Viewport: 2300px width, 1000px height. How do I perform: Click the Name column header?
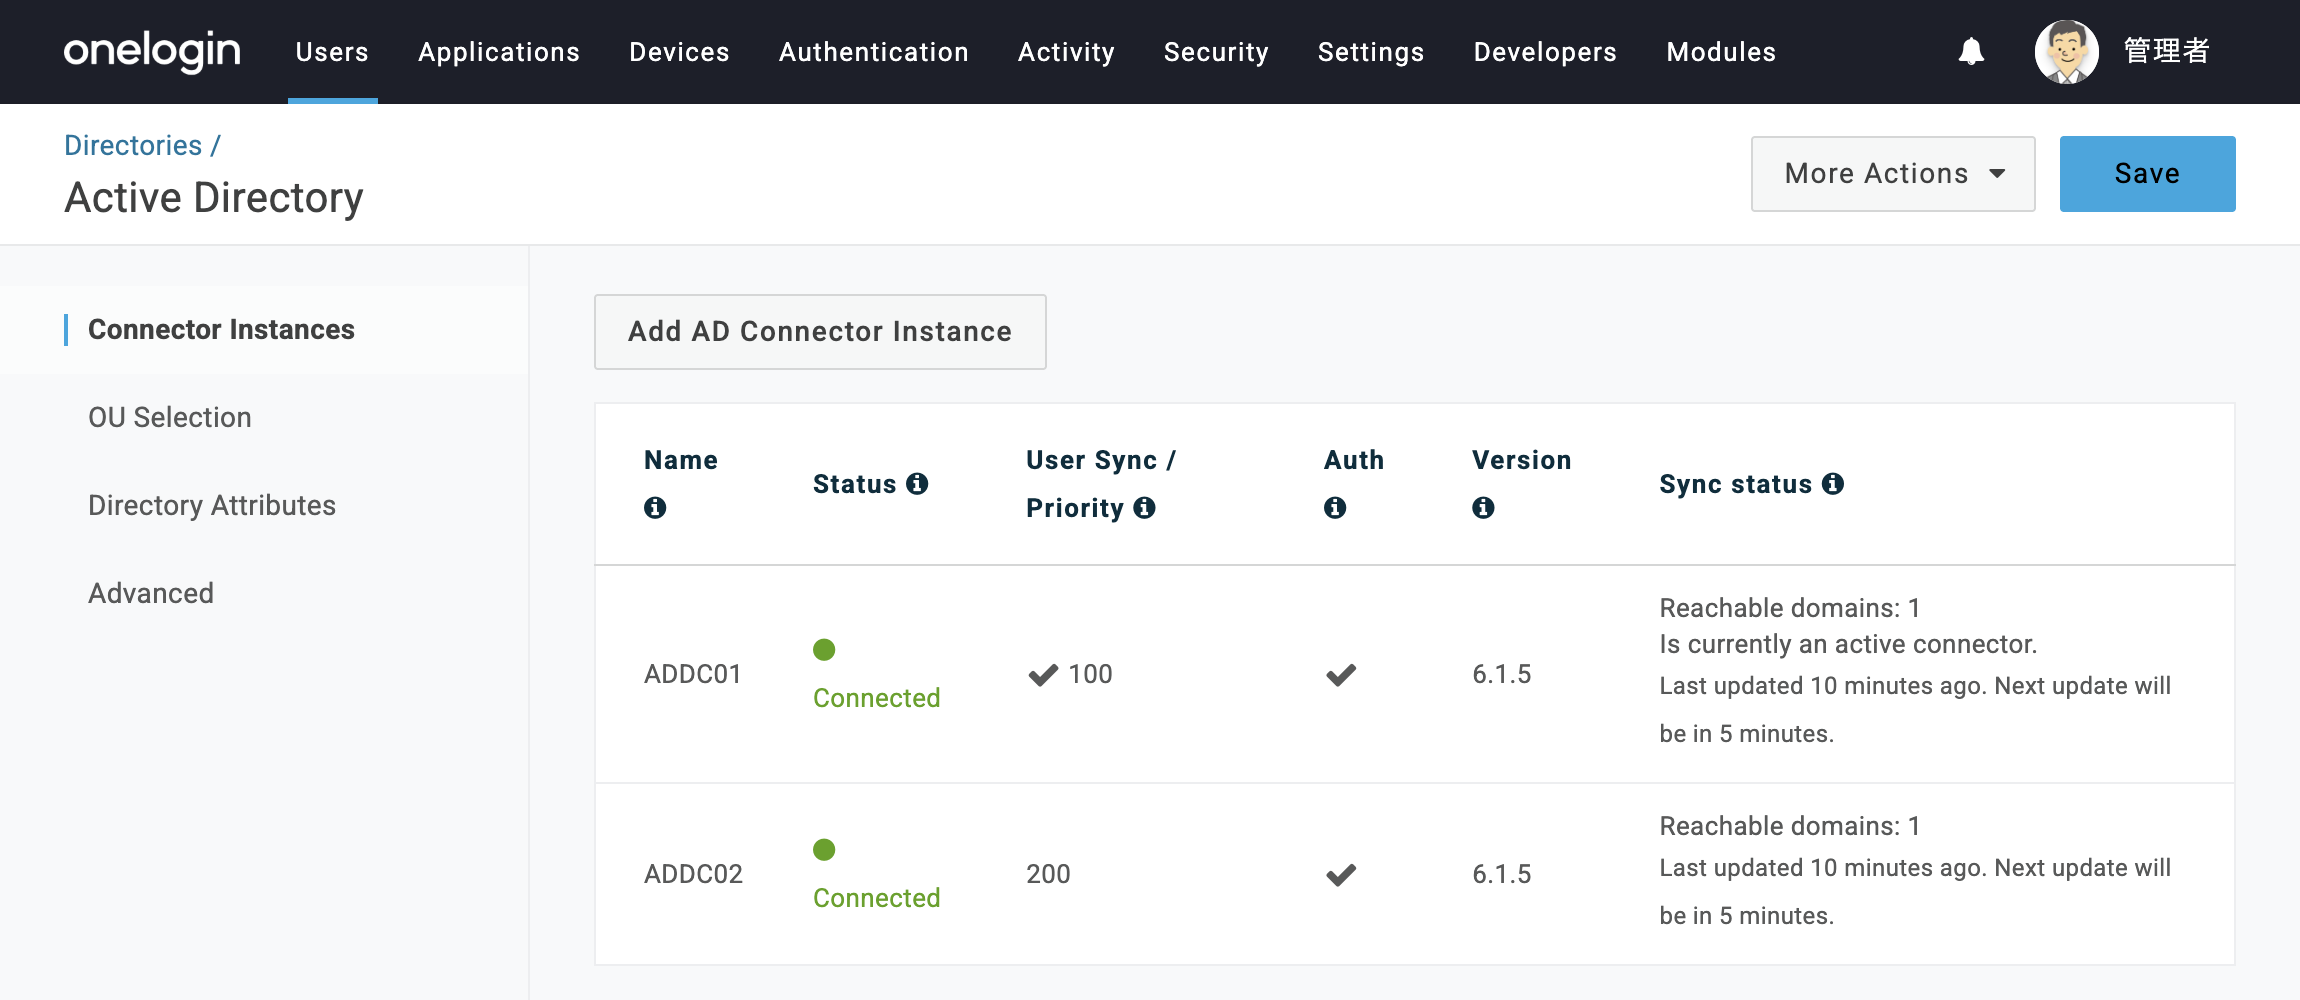[680, 460]
